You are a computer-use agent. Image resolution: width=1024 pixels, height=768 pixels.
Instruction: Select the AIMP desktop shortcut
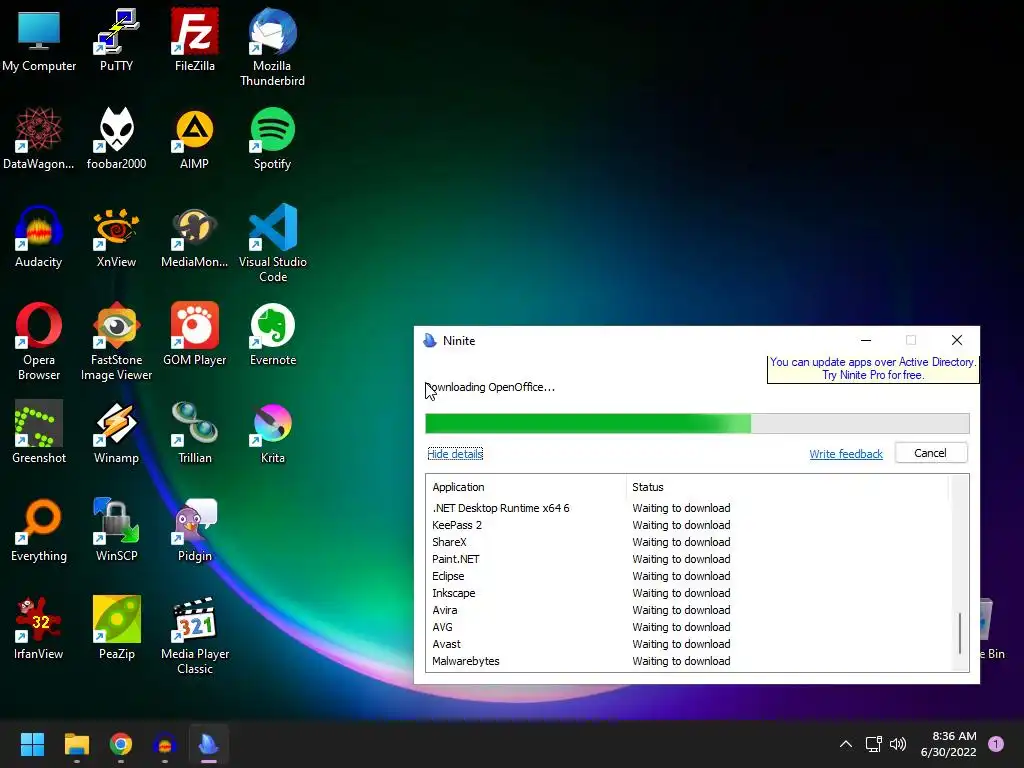coord(195,138)
